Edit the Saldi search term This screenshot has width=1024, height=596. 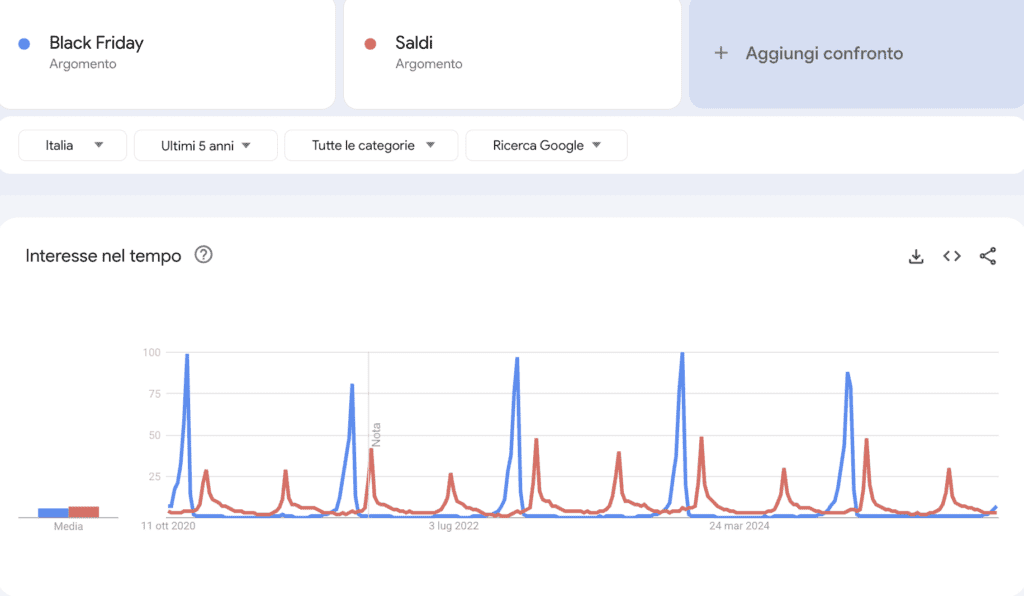[x=414, y=43]
